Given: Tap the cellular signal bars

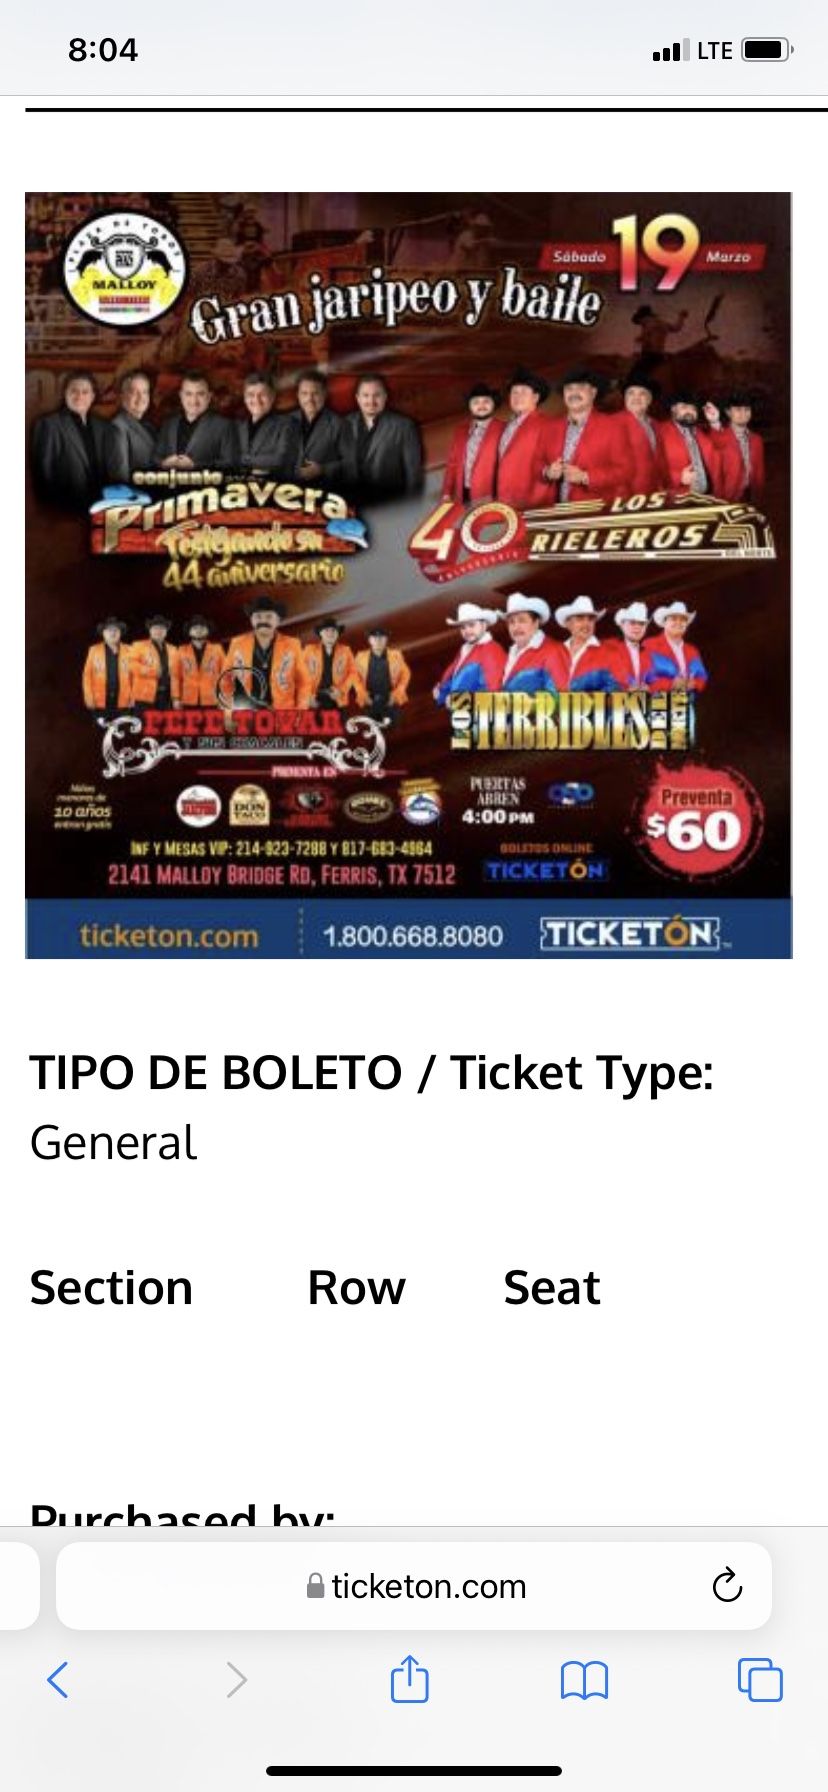Looking at the screenshot, I should pos(670,50).
